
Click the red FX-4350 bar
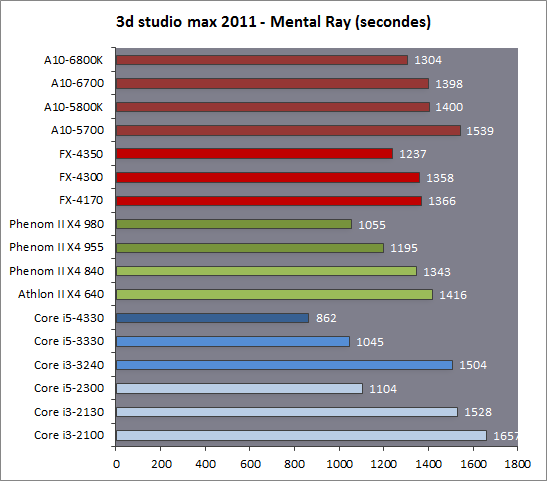point(254,154)
